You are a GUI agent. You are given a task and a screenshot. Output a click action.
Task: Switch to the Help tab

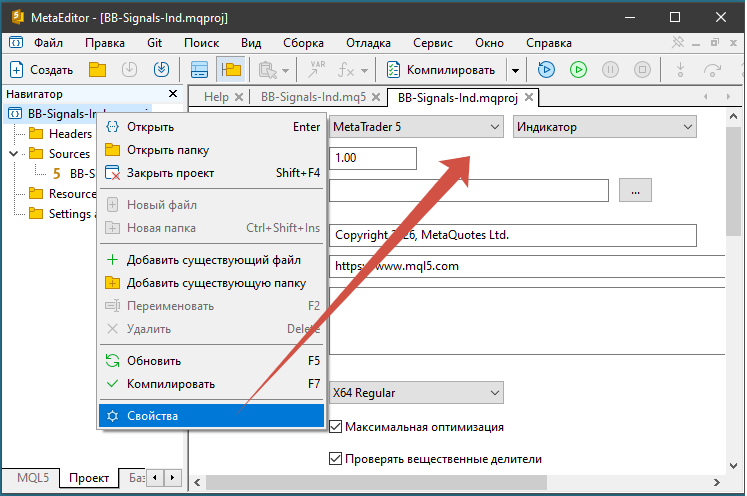216,97
